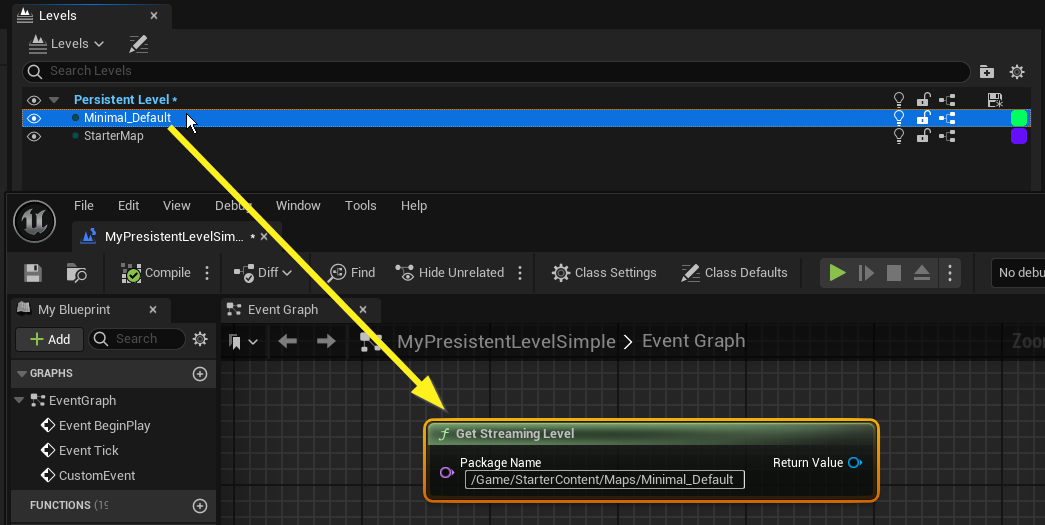Open Class Settings
The height and width of the screenshot is (525, 1045).
(x=604, y=273)
